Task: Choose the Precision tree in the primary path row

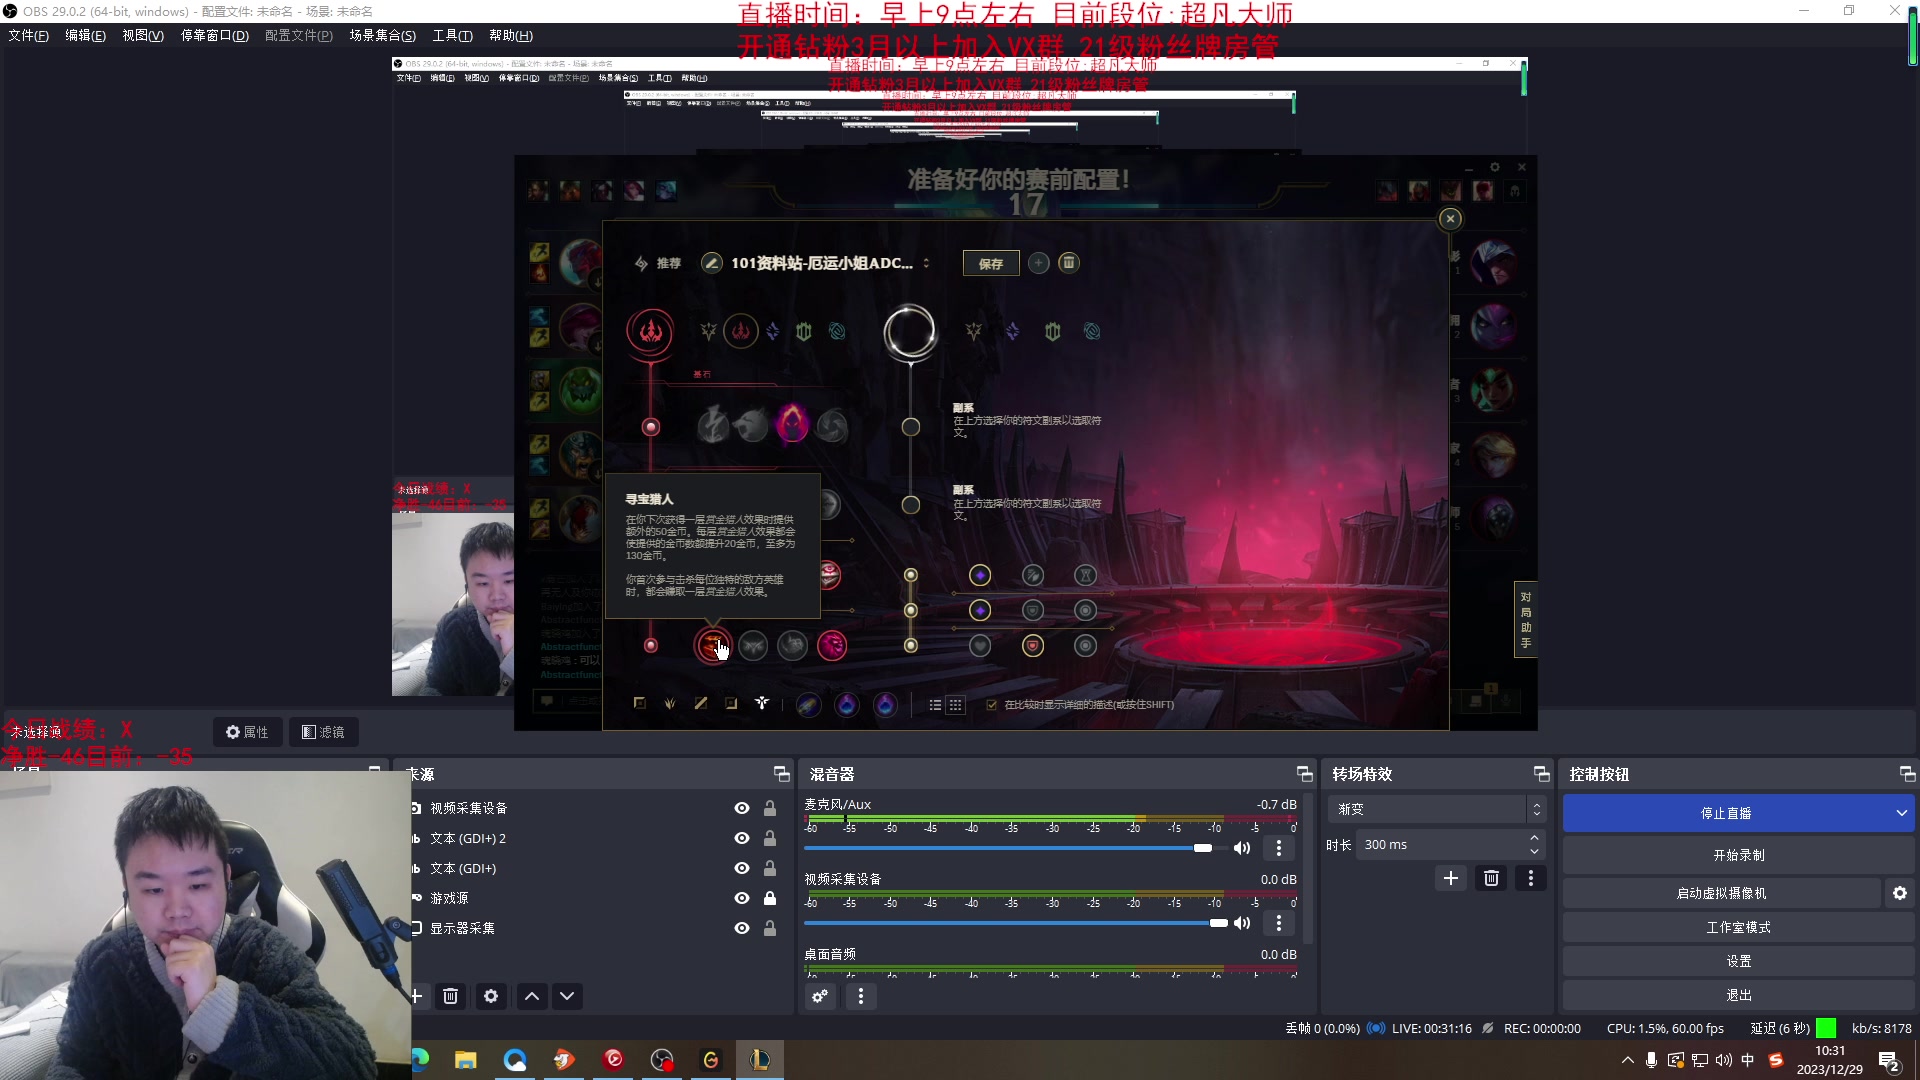Action: tap(708, 331)
